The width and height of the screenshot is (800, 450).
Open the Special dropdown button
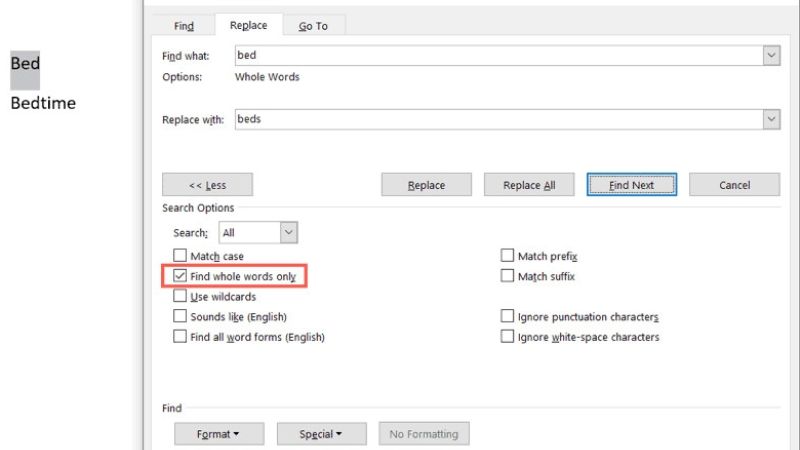(x=321, y=434)
